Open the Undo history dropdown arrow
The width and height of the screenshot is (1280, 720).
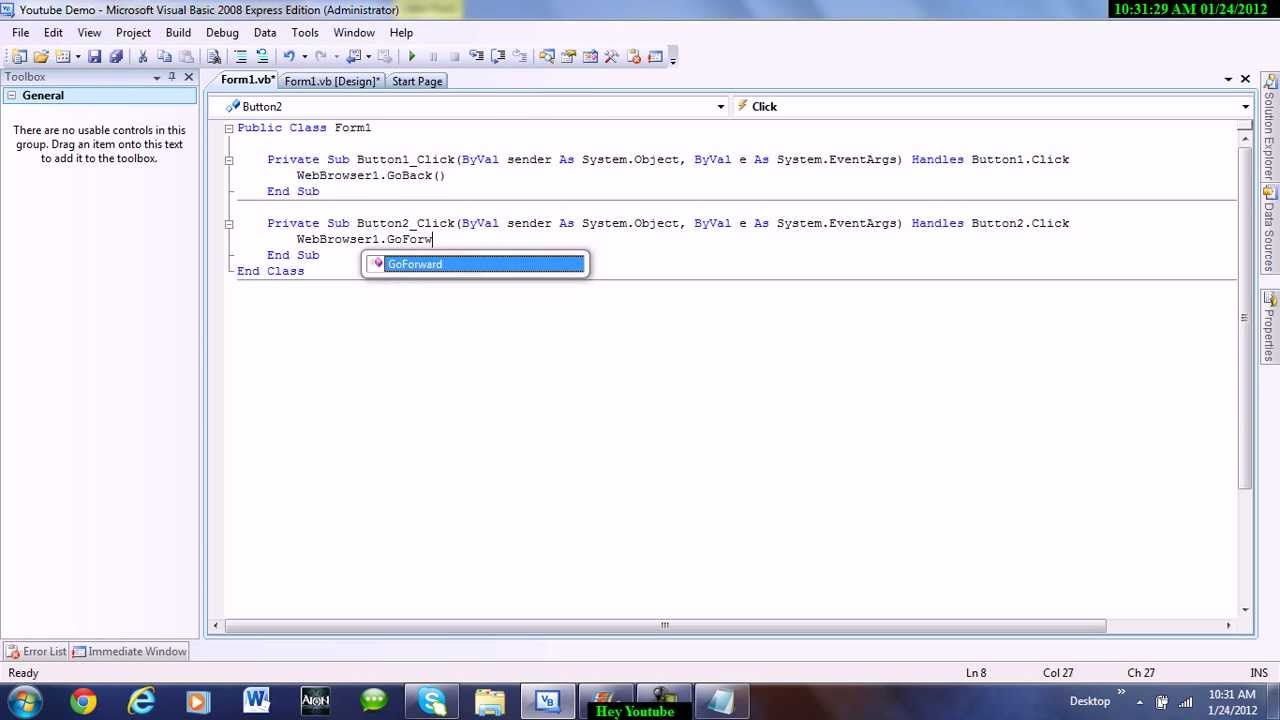point(304,57)
